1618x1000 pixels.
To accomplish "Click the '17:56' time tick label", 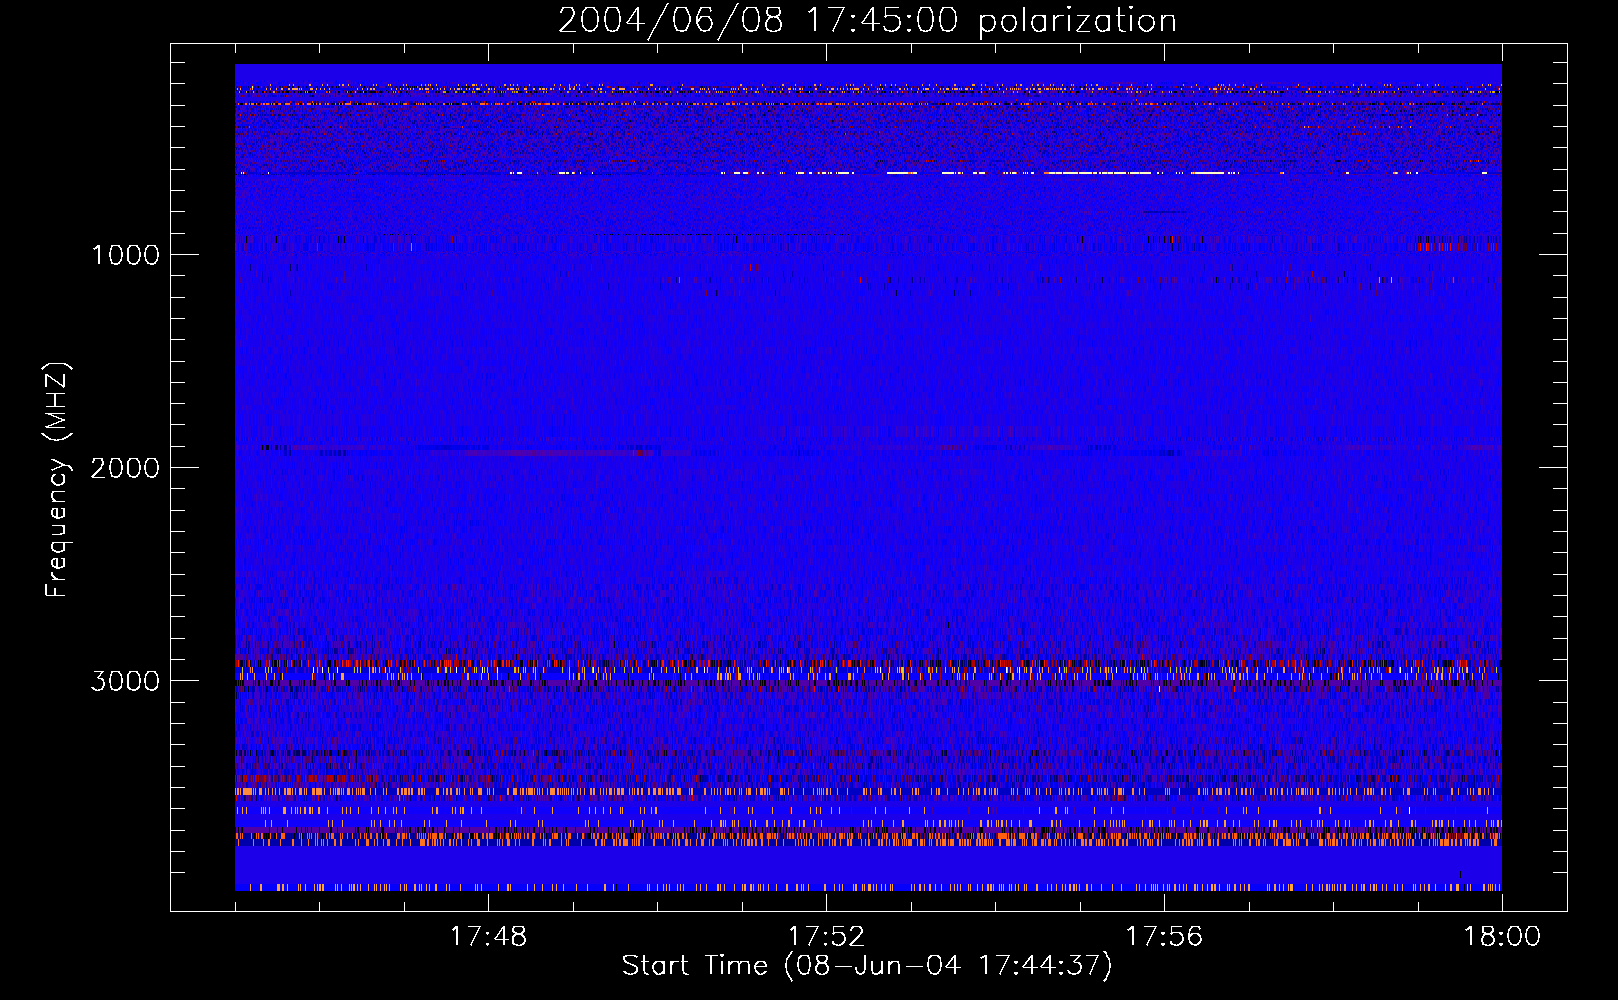I will tap(1164, 937).
